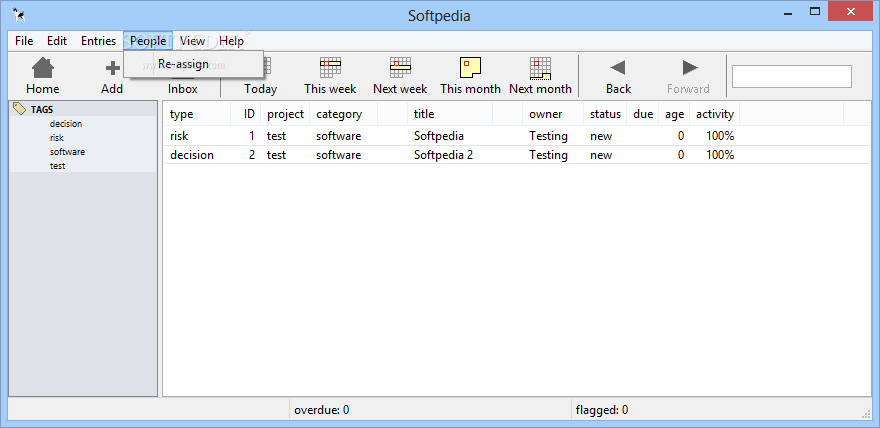Show This month calendar view

tap(470, 76)
